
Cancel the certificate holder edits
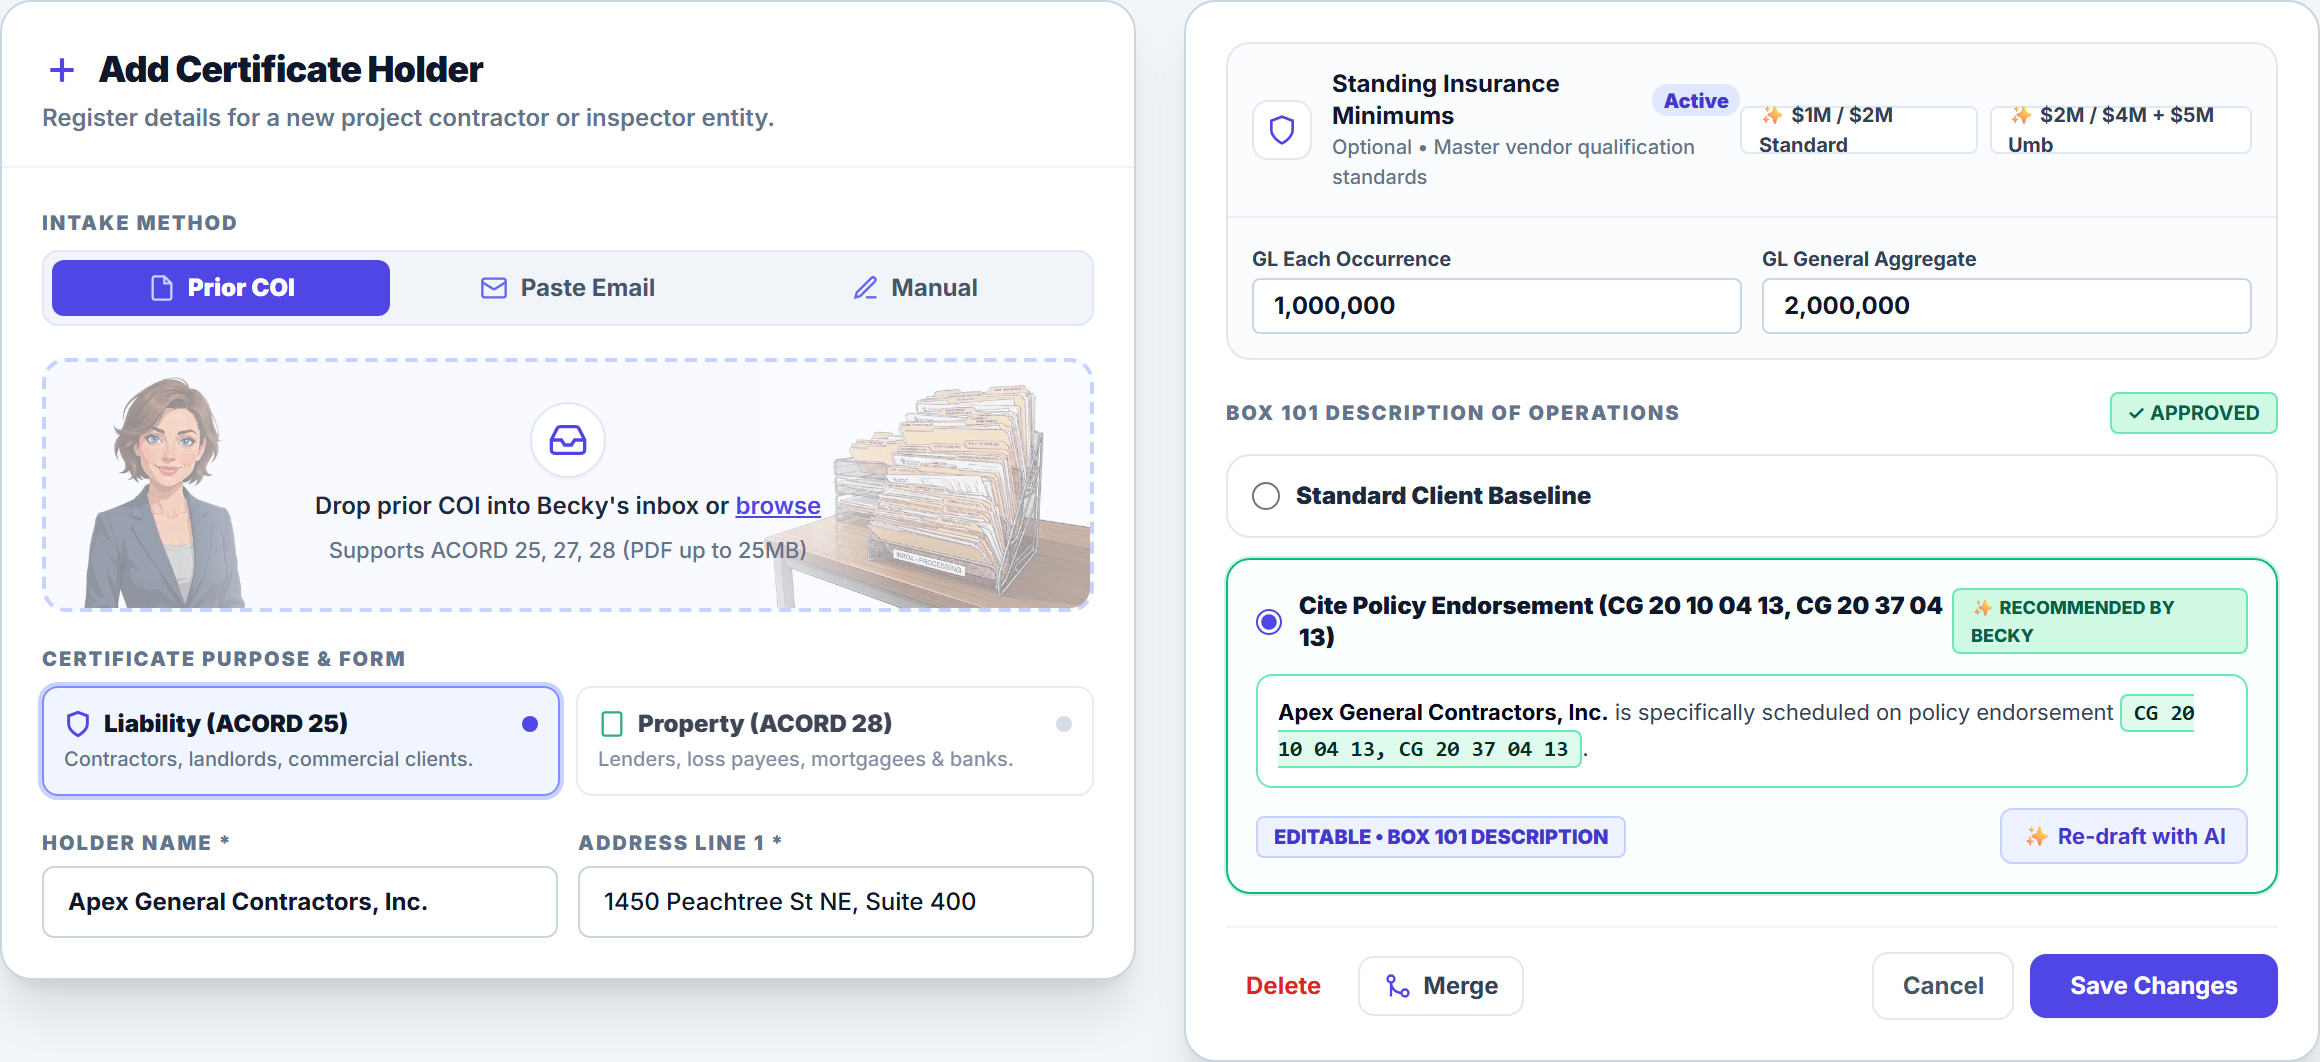[x=1943, y=986]
